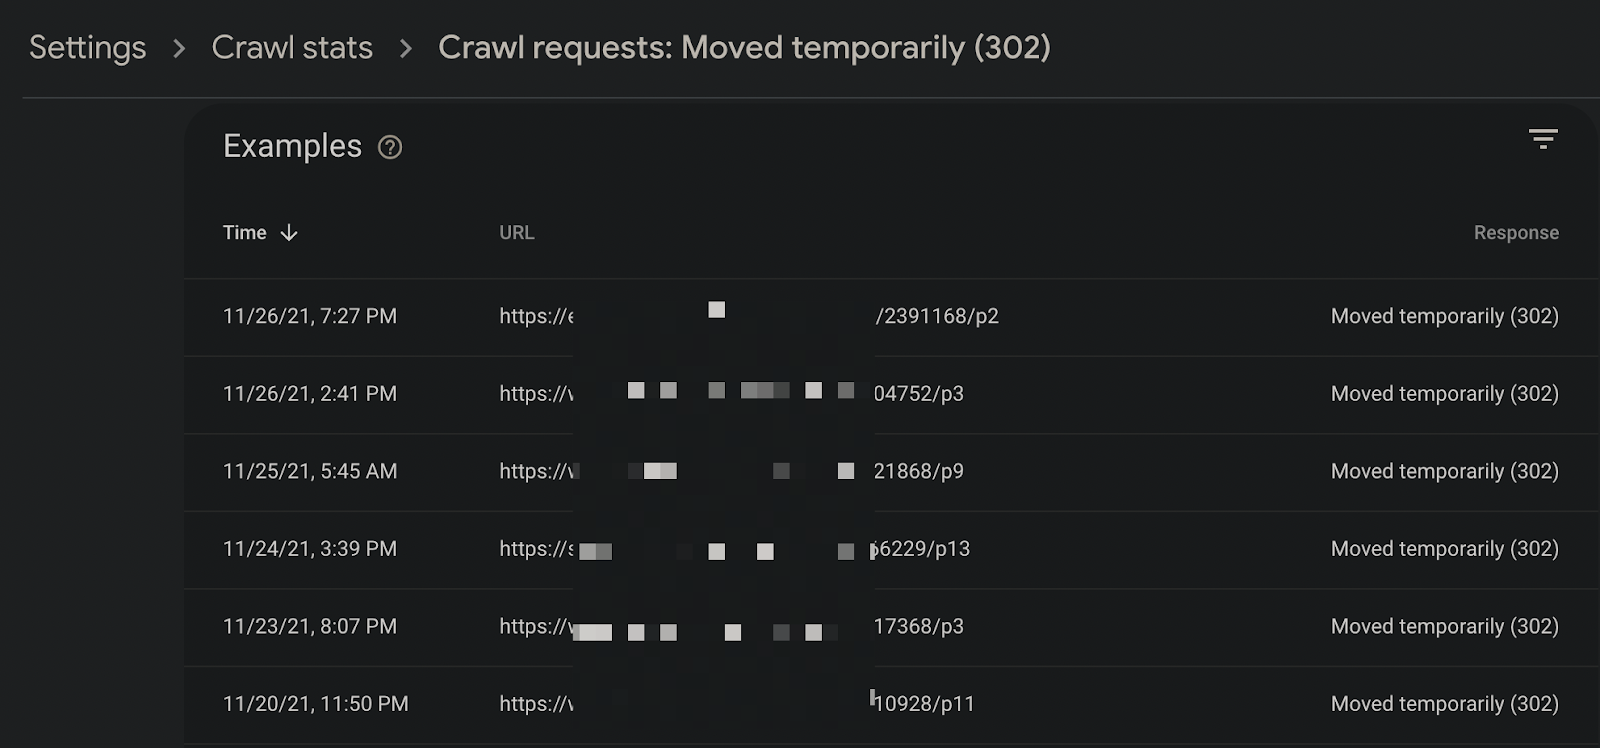Click the help icon beside Examples

point(390,147)
